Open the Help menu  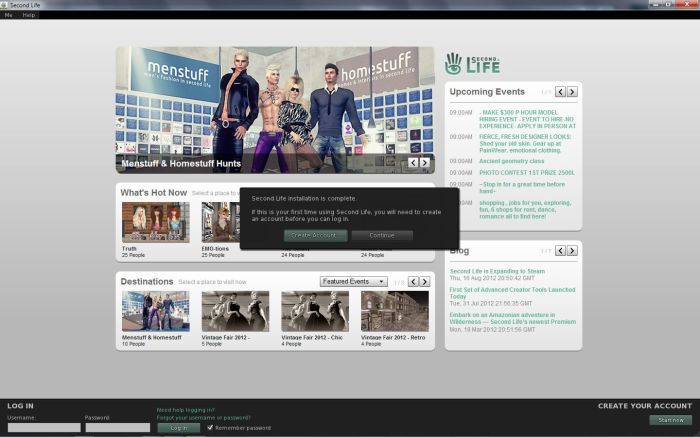pos(28,15)
